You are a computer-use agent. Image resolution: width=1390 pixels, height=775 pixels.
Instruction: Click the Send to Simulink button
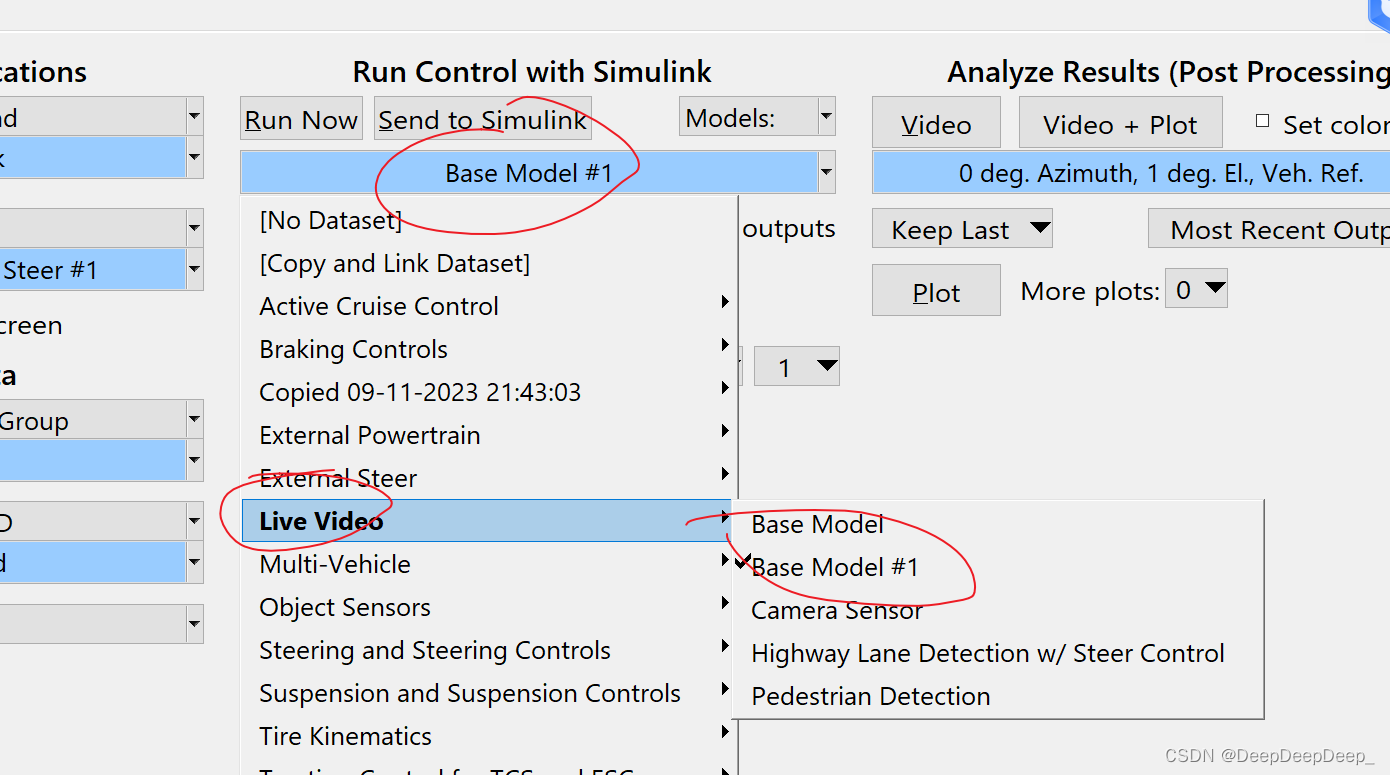(482, 118)
